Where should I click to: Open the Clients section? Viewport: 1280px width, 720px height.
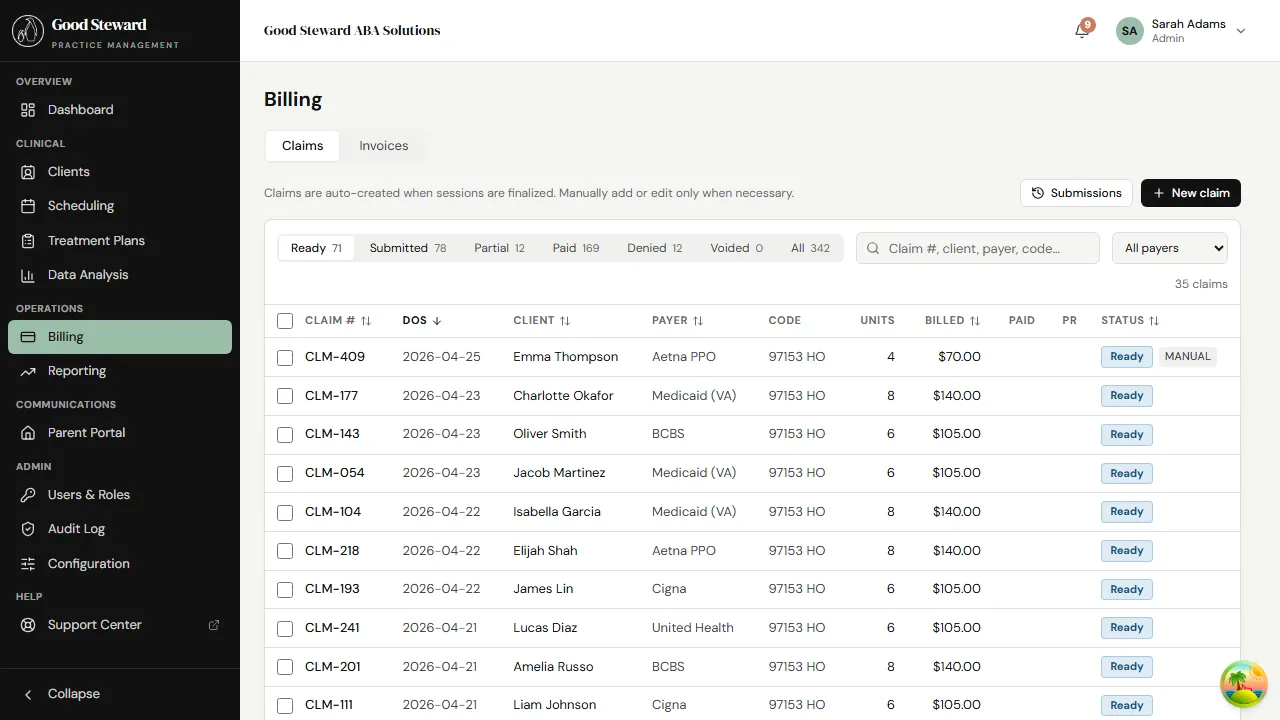click(x=68, y=171)
